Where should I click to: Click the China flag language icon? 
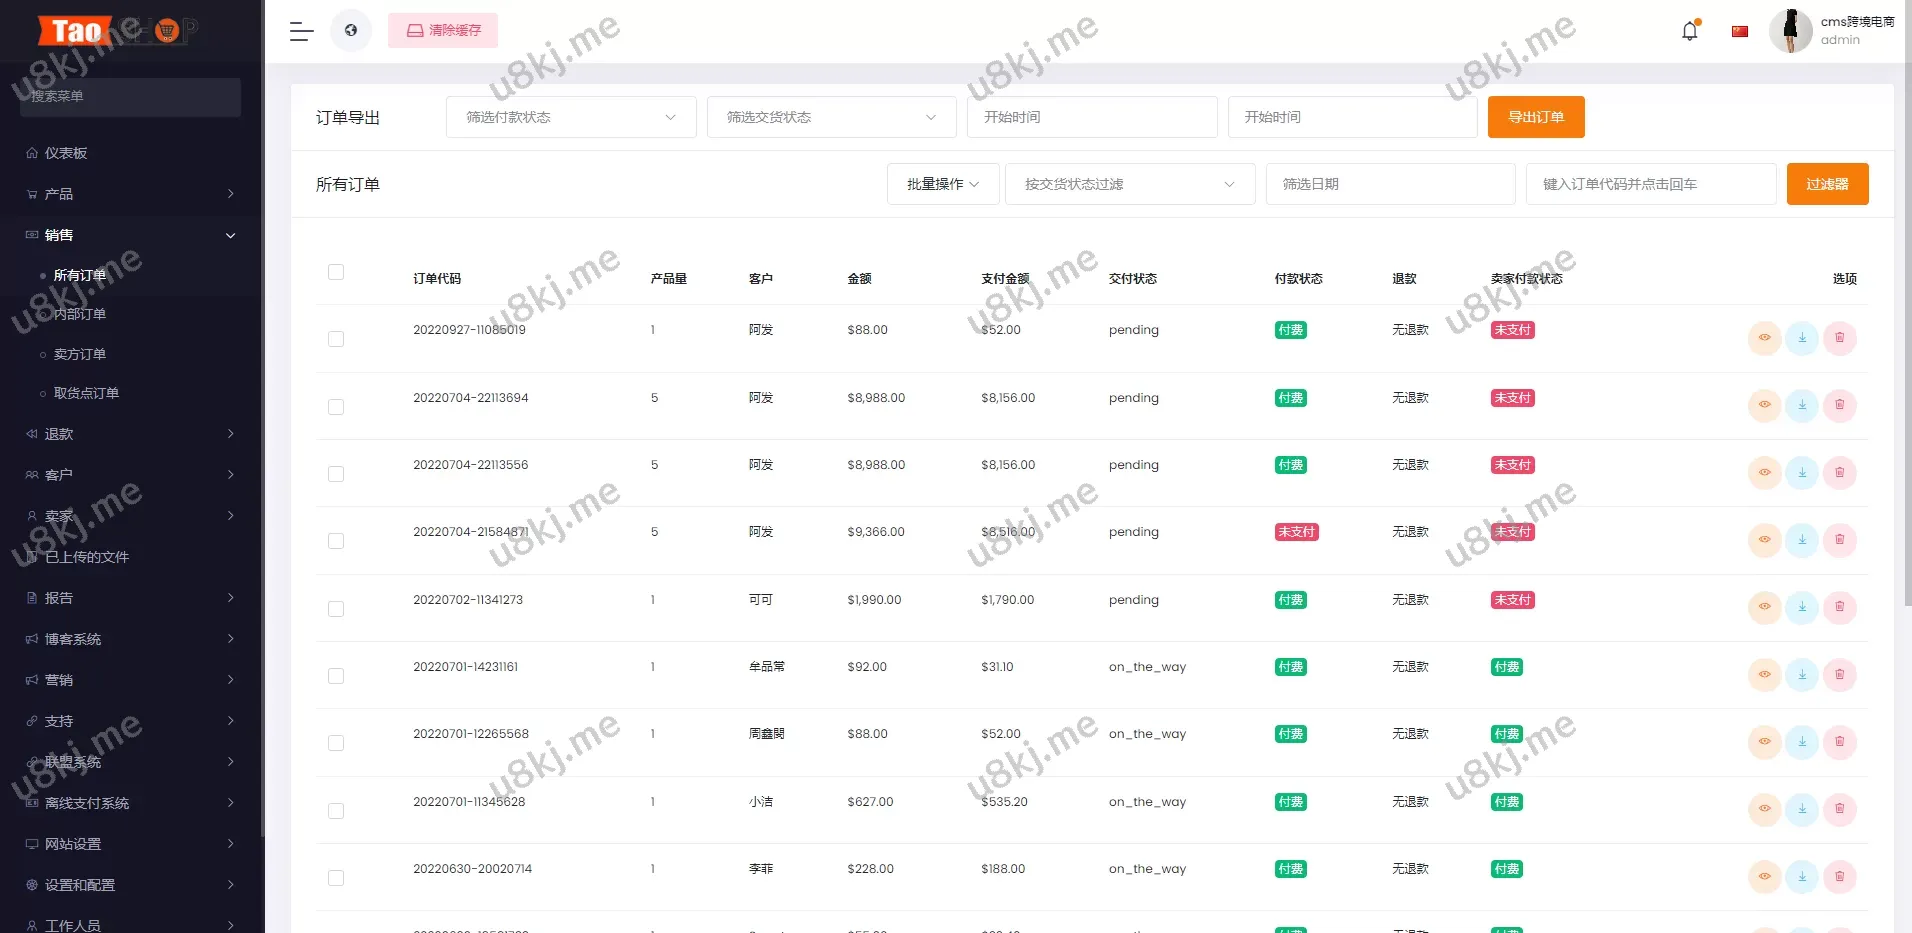pos(1740,31)
